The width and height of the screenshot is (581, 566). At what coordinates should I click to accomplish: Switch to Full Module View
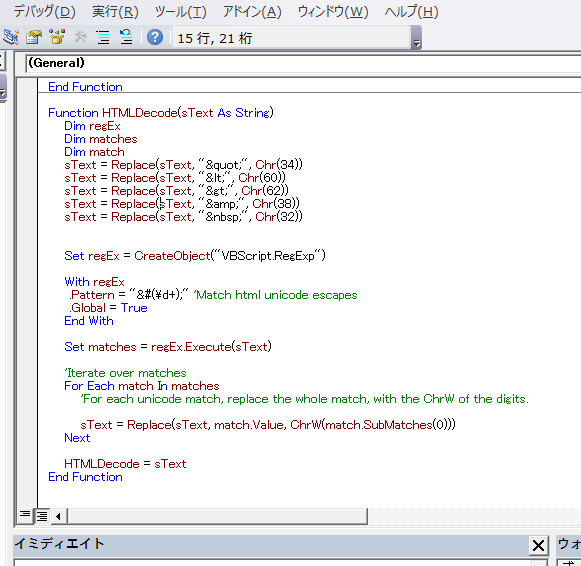click(x=42, y=516)
